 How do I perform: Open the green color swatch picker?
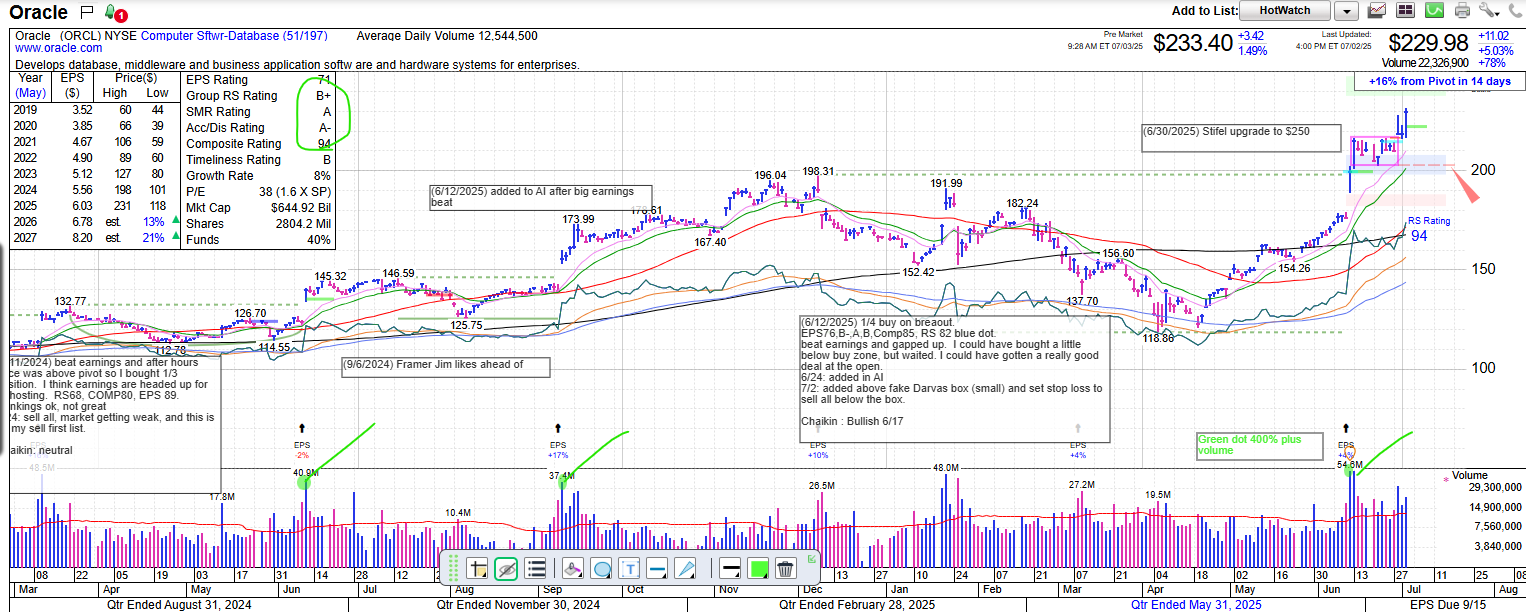click(759, 569)
